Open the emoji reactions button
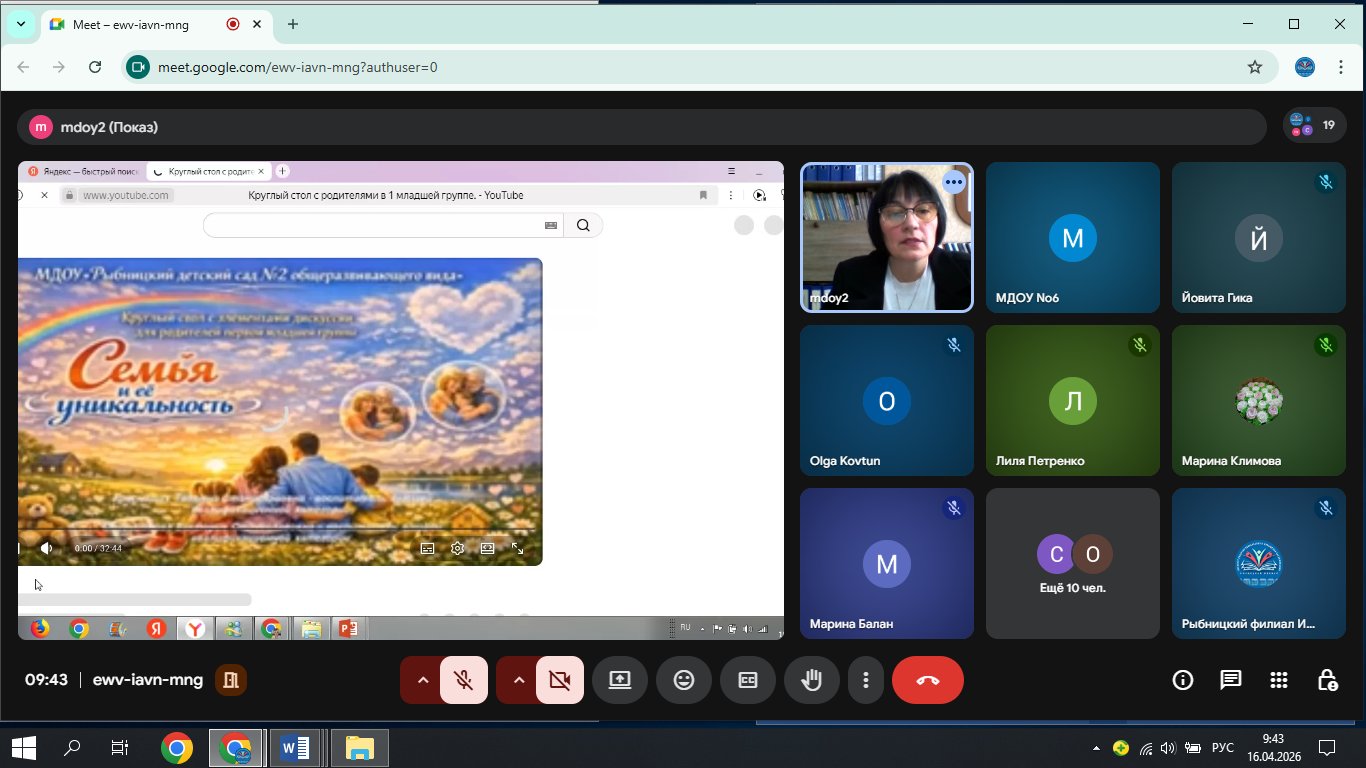The height and width of the screenshot is (768, 1366). pyautogui.click(x=684, y=680)
